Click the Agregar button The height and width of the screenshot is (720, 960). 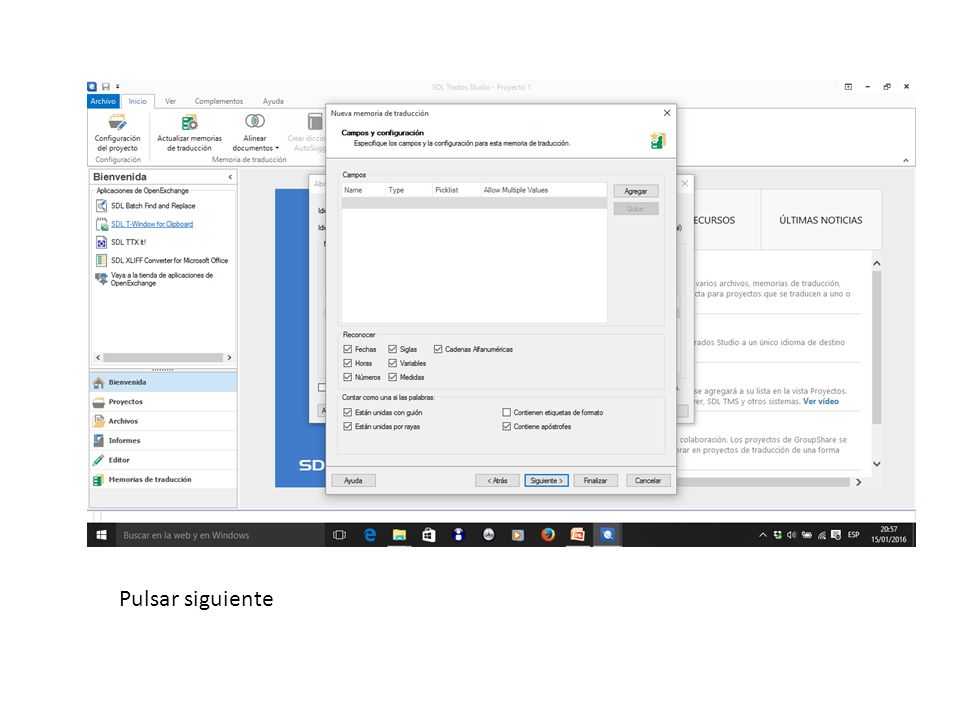point(636,191)
